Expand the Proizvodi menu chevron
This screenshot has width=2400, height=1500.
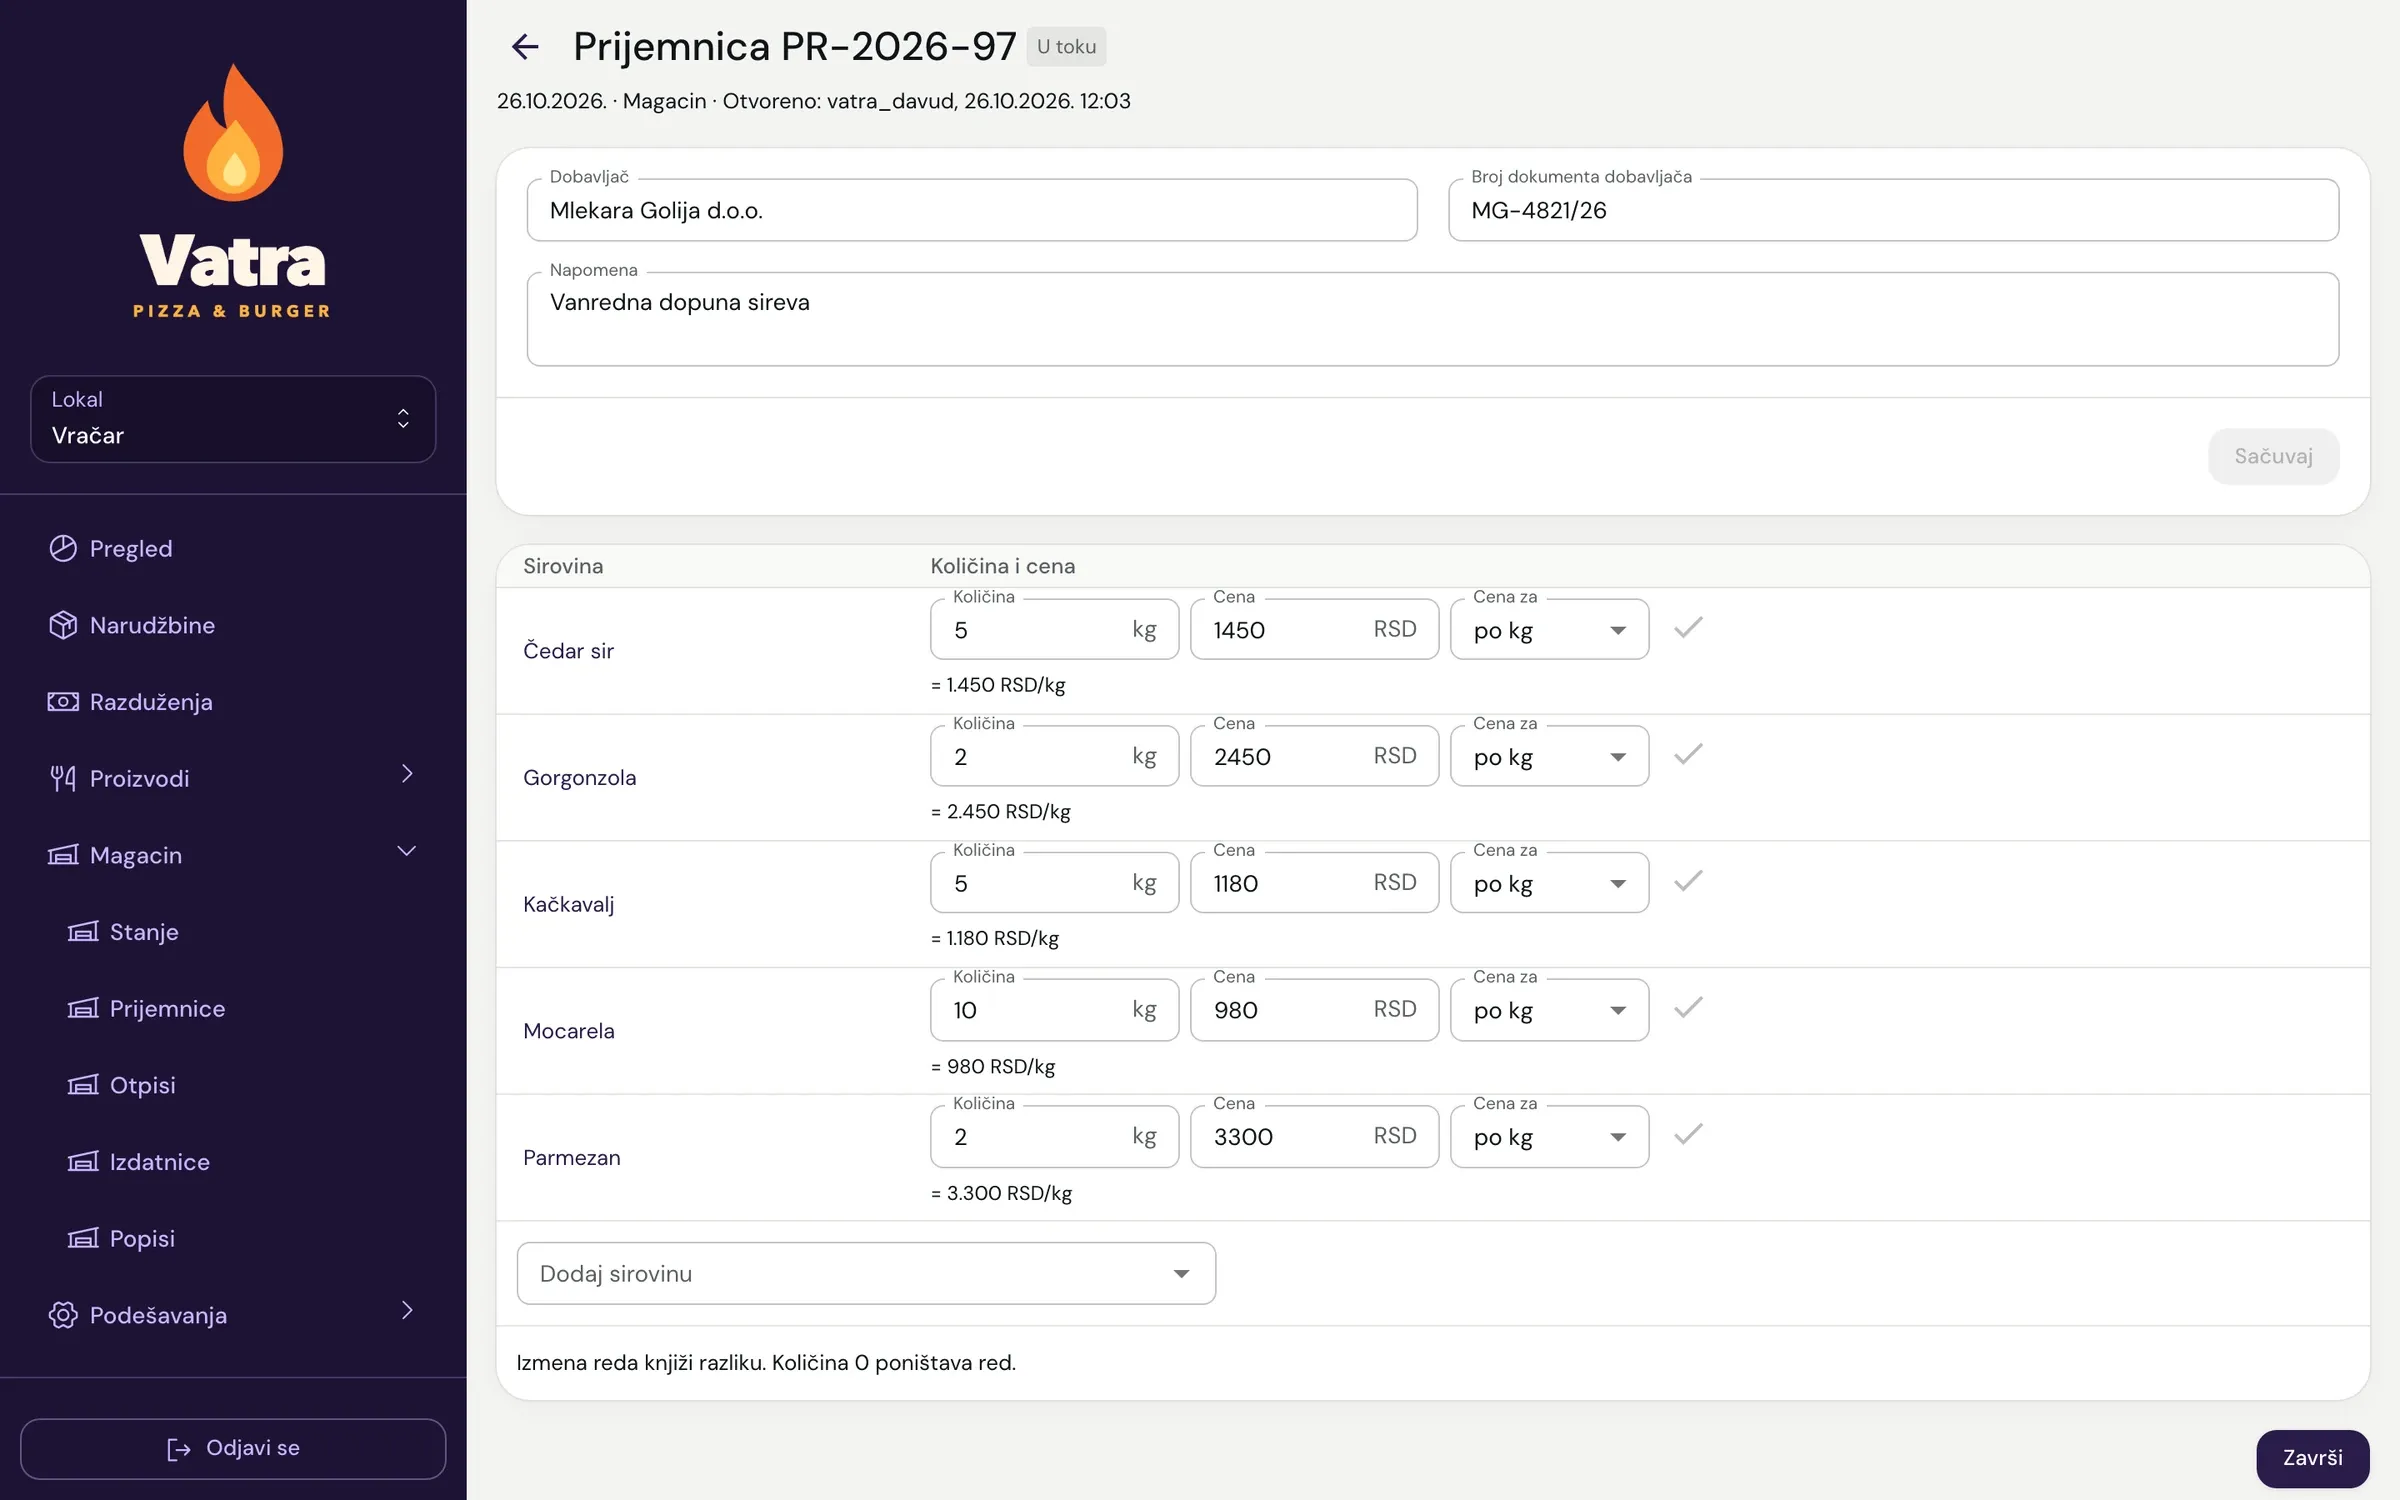[x=407, y=774]
